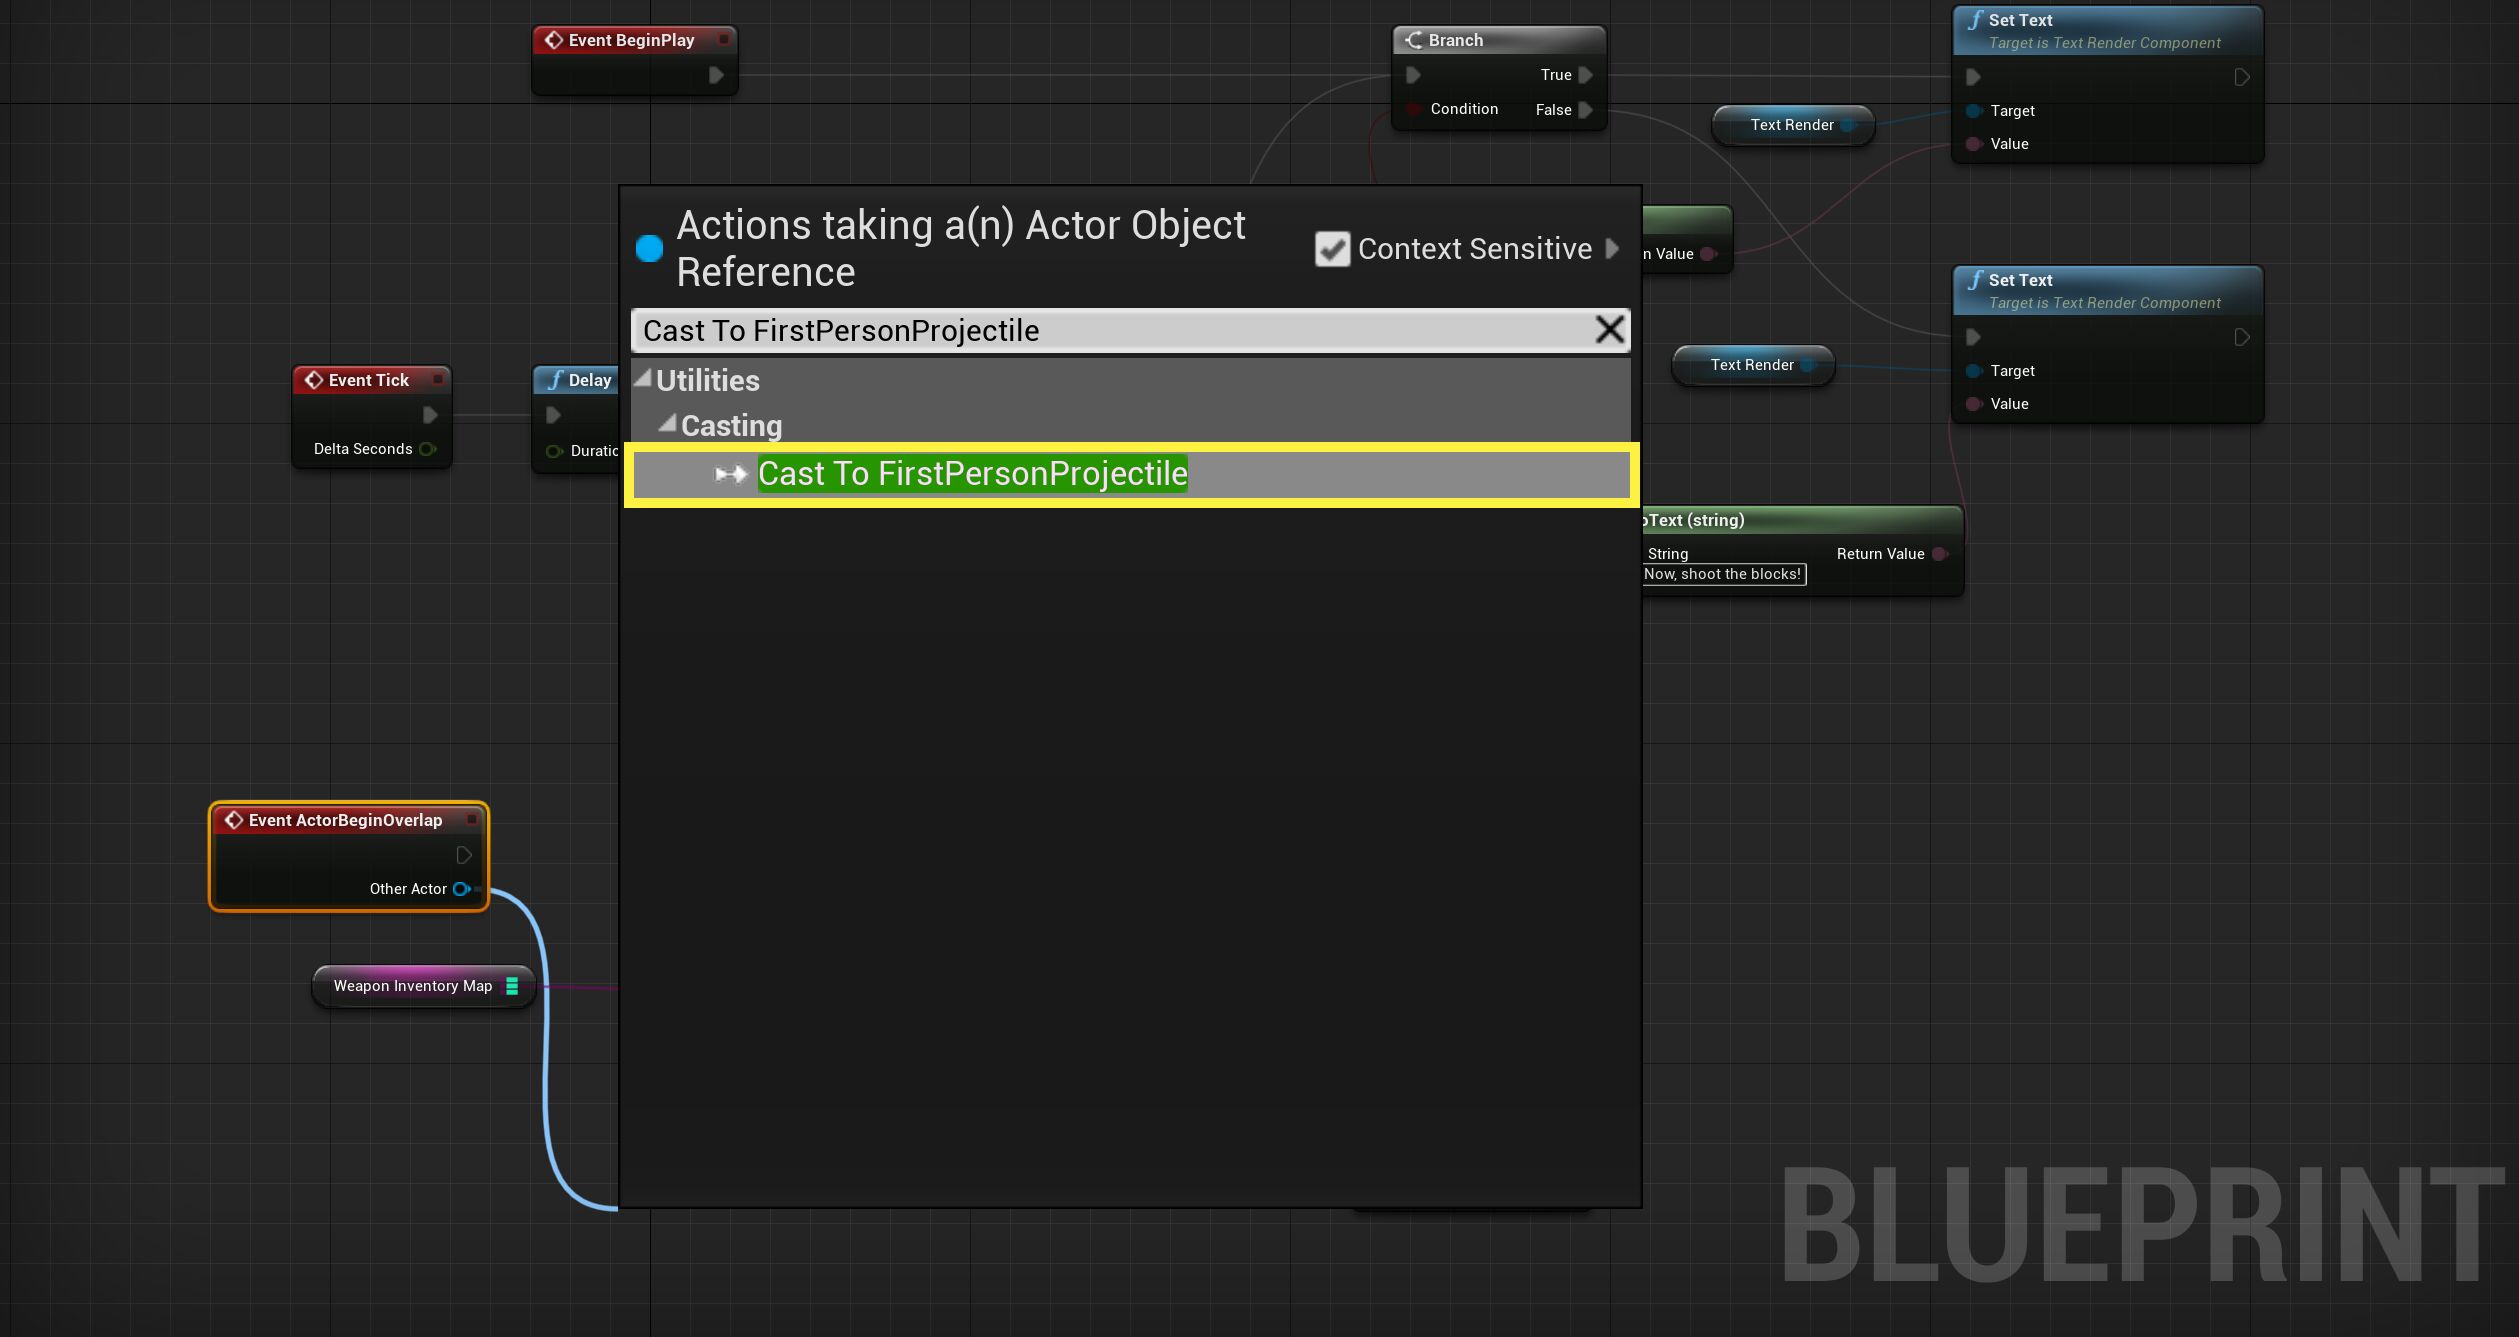Click the Branch node True output pin
This screenshot has width=2519, height=1337.
1585,75
